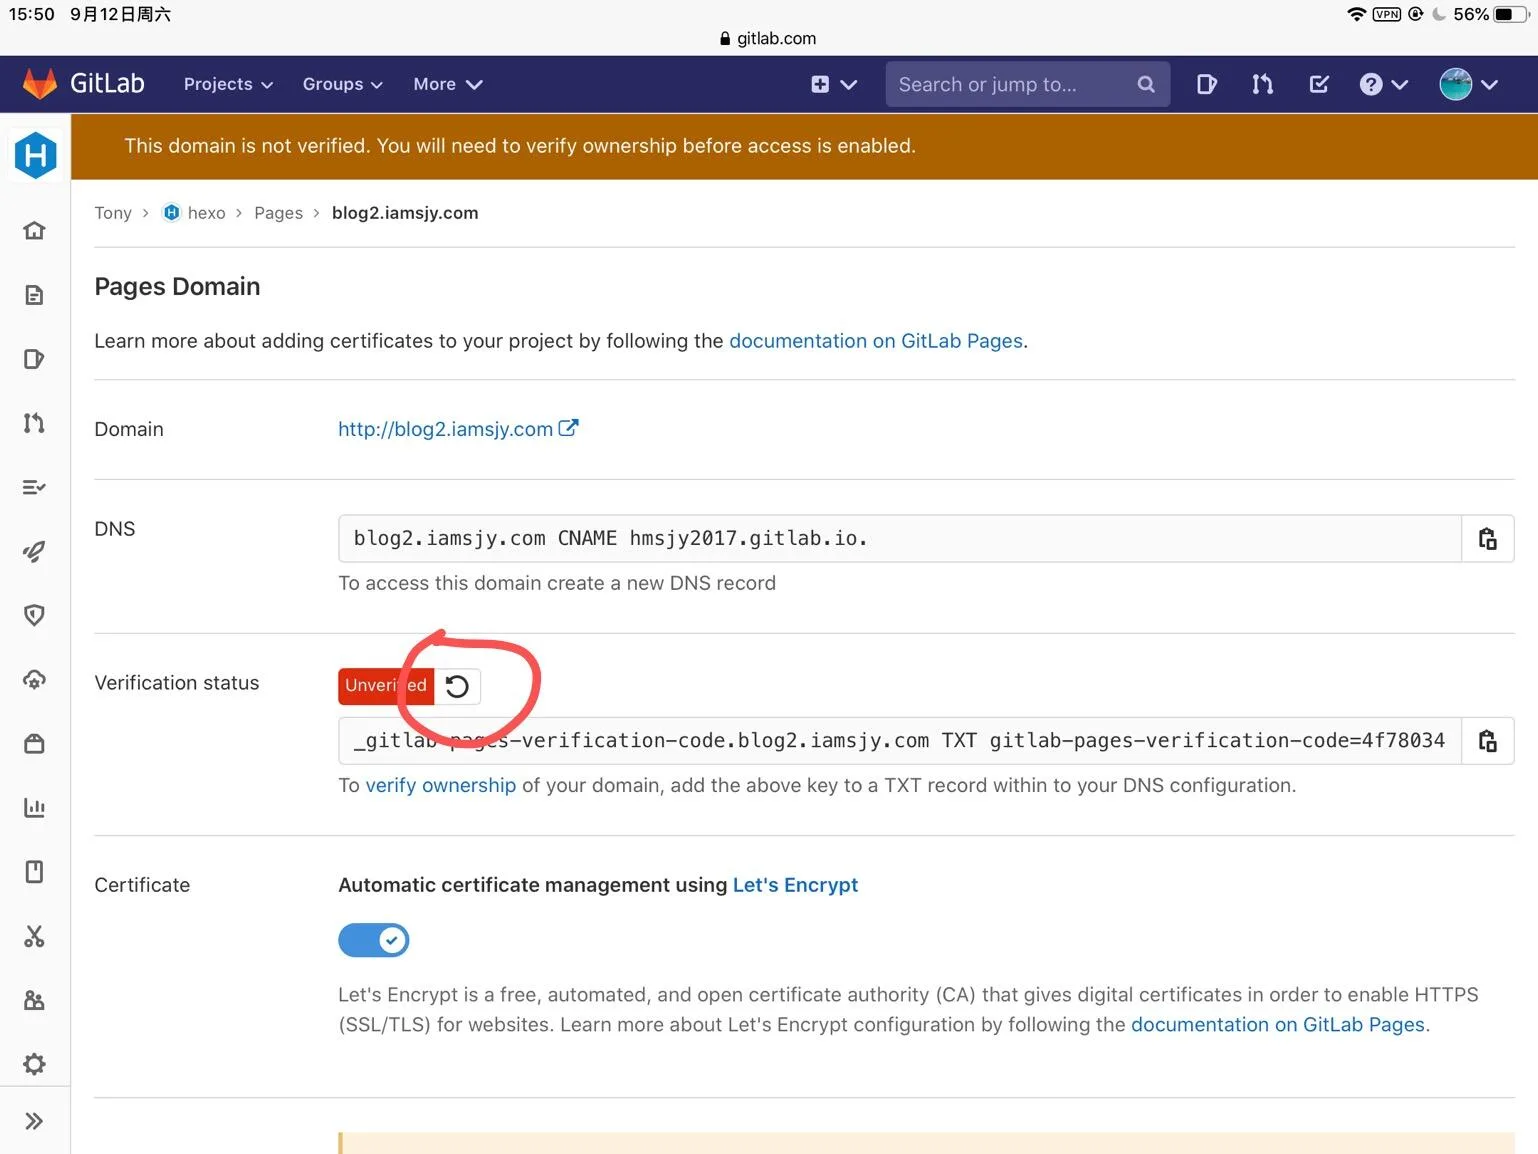The width and height of the screenshot is (1538, 1154).
Task: Open the Issues icon in the top navbar
Action: pos(1206,85)
